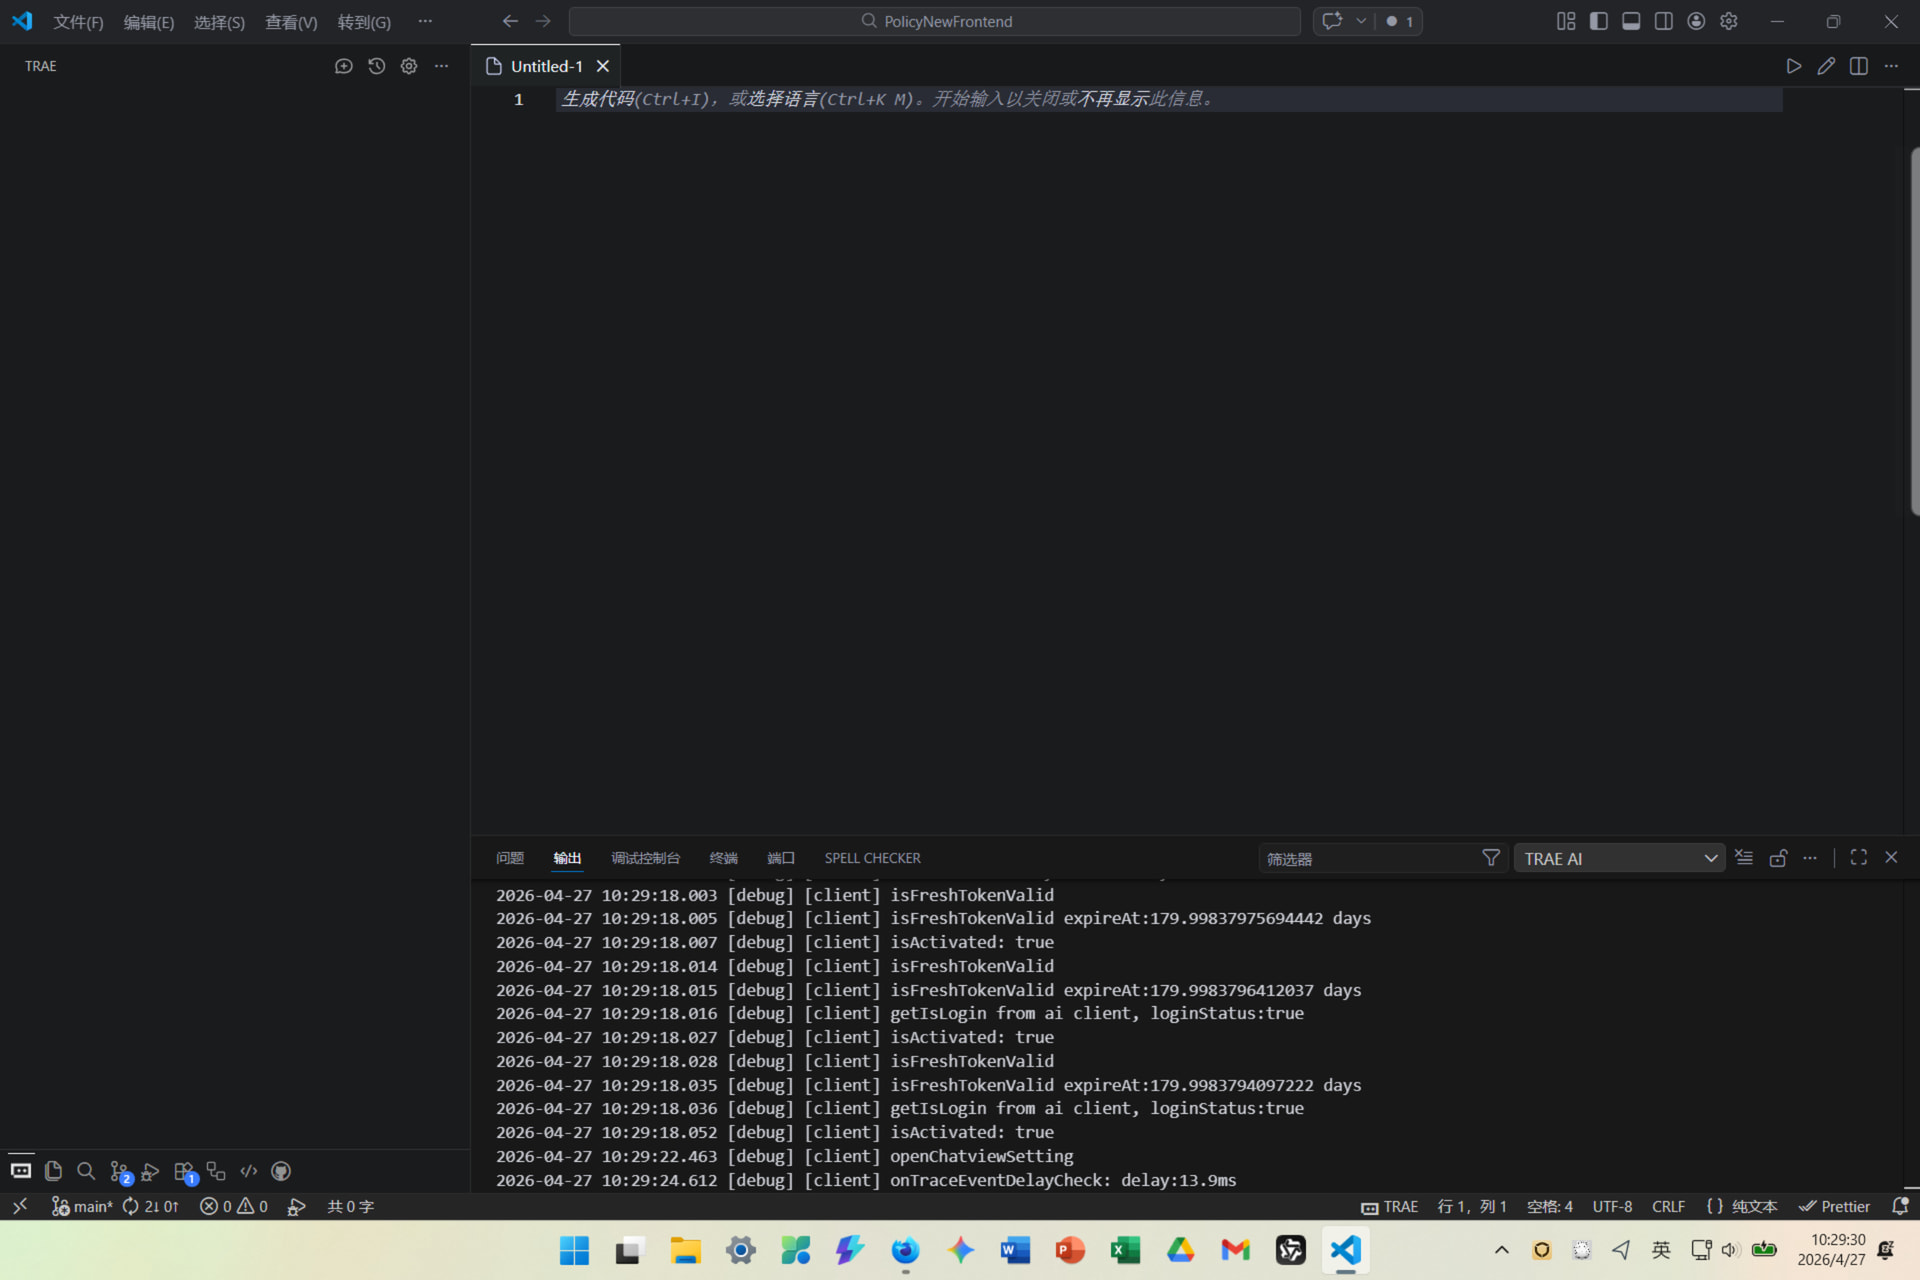1920x1280 pixels.
Task: Open Microsoft Word from the taskbar
Action: click(1015, 1250)
